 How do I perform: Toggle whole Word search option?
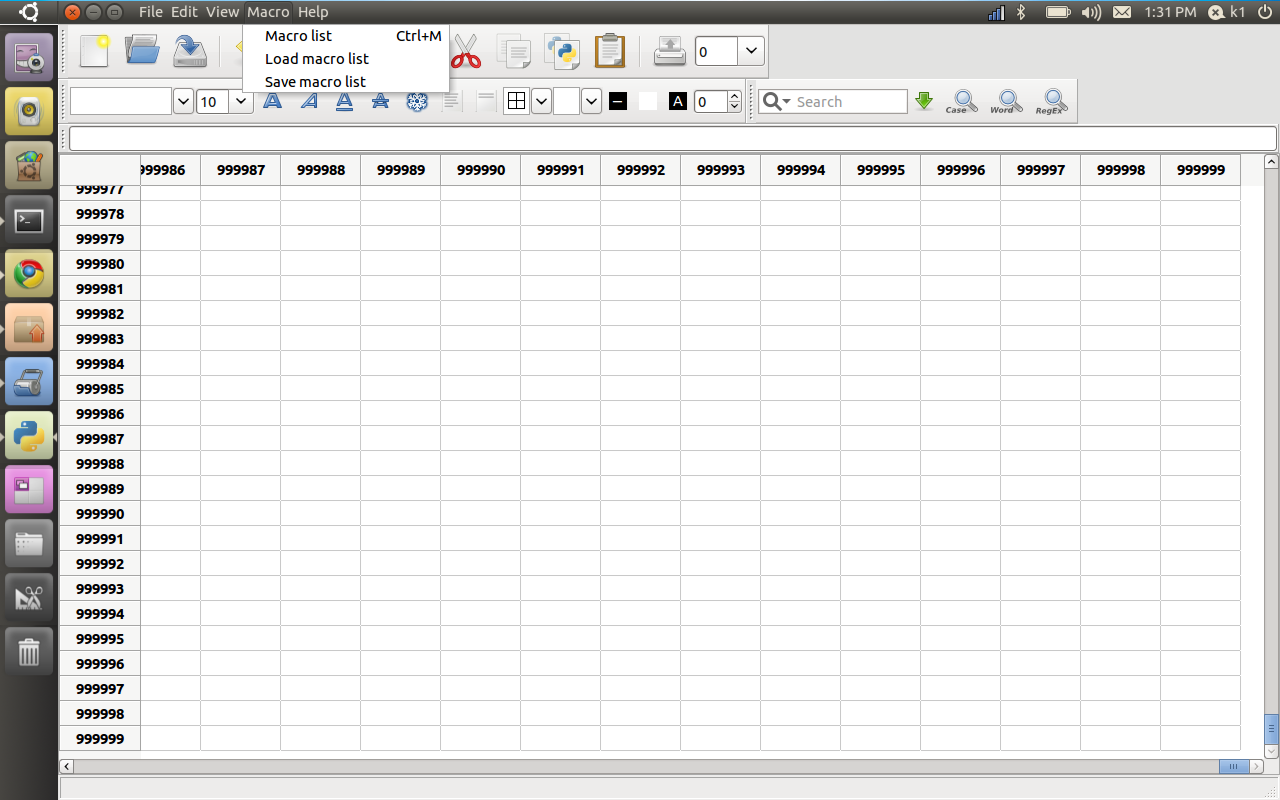pos(1006,101)
